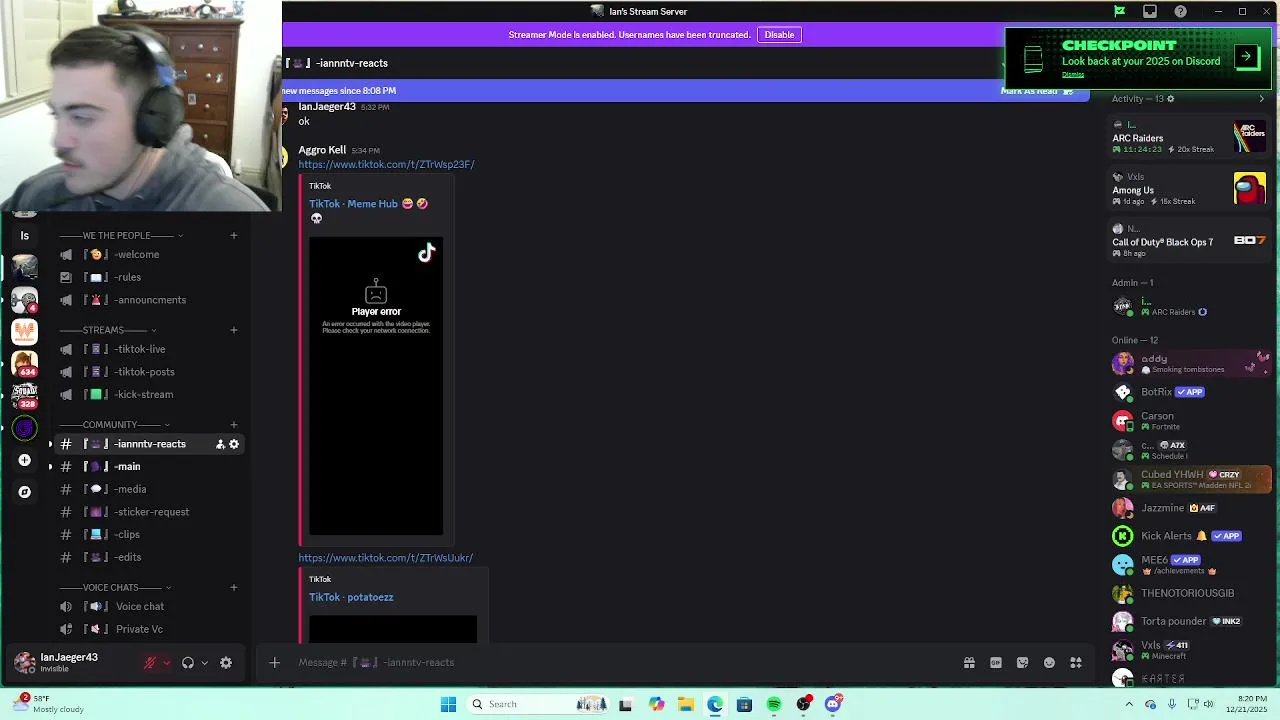Open microphone input options dropdown arrow
This screenshot has height=720, width=1280.
[x=167, y=663]
